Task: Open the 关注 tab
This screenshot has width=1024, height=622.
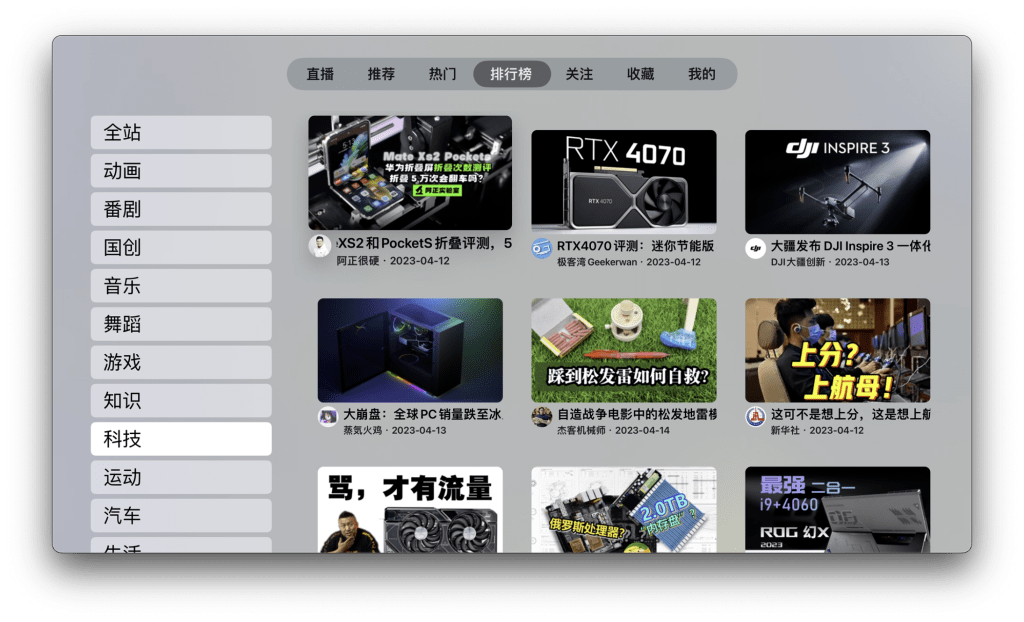Action: coord(579,74)
